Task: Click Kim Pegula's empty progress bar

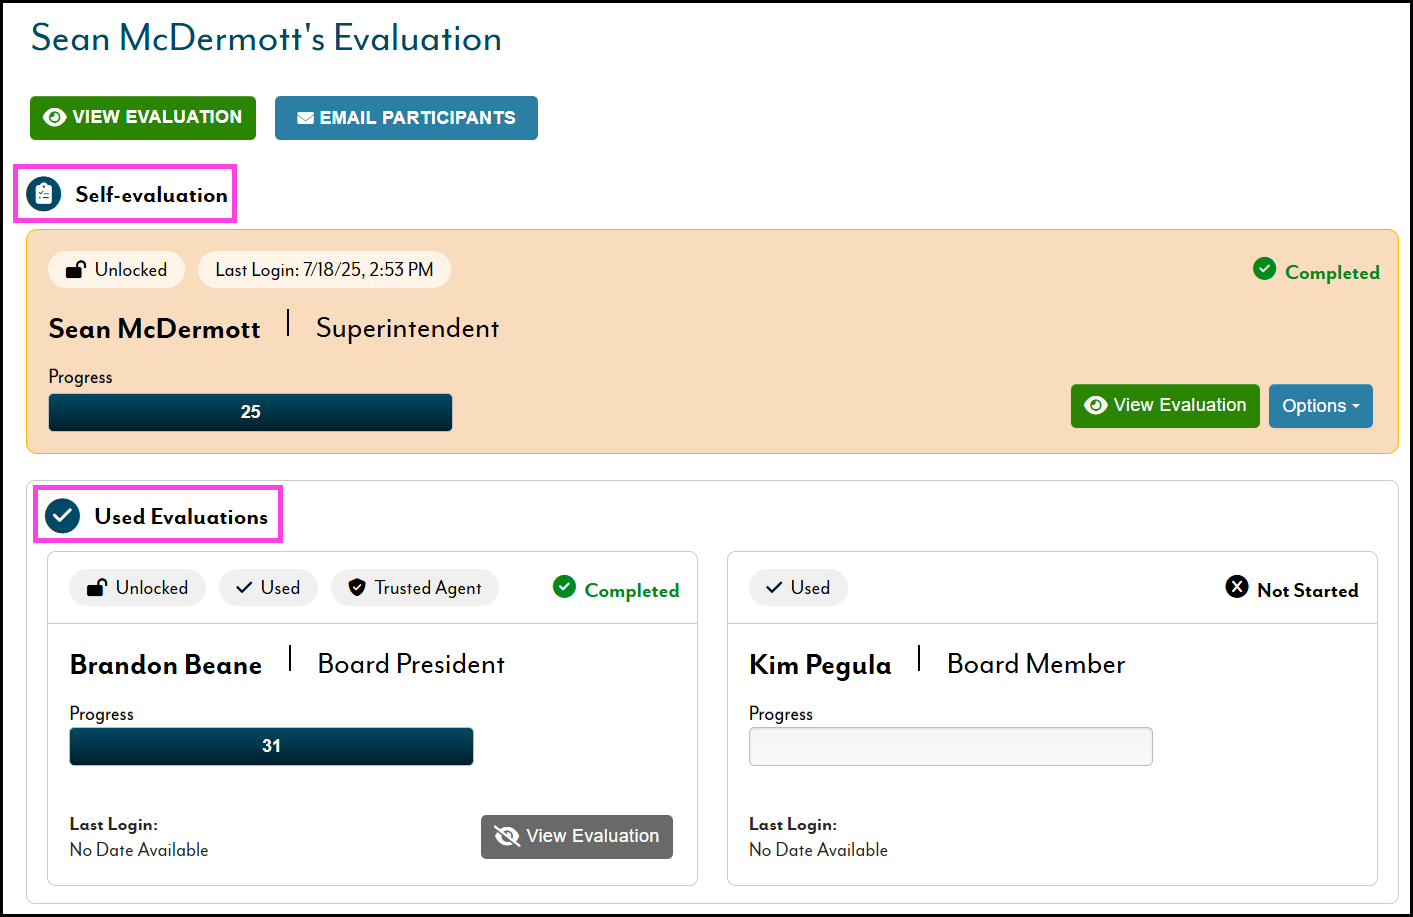Action: click(x=950, y=747)
